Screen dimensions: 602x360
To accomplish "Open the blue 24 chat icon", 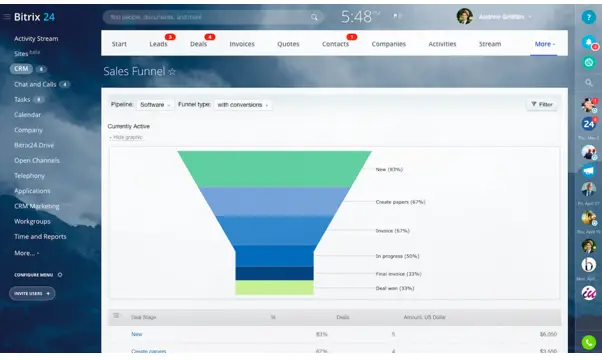I will point(588,124).
